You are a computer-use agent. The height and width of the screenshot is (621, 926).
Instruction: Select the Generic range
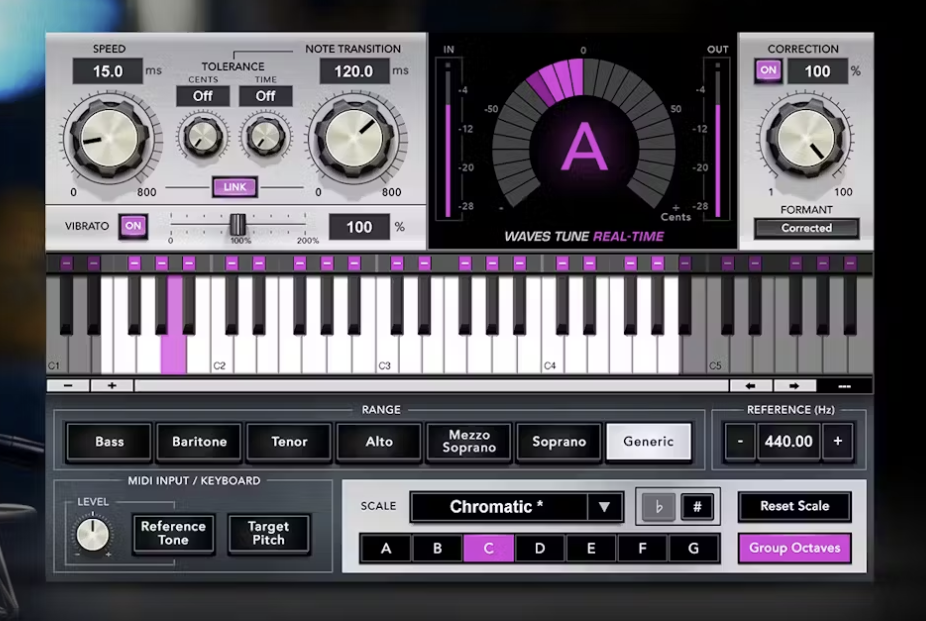[648, 442]
